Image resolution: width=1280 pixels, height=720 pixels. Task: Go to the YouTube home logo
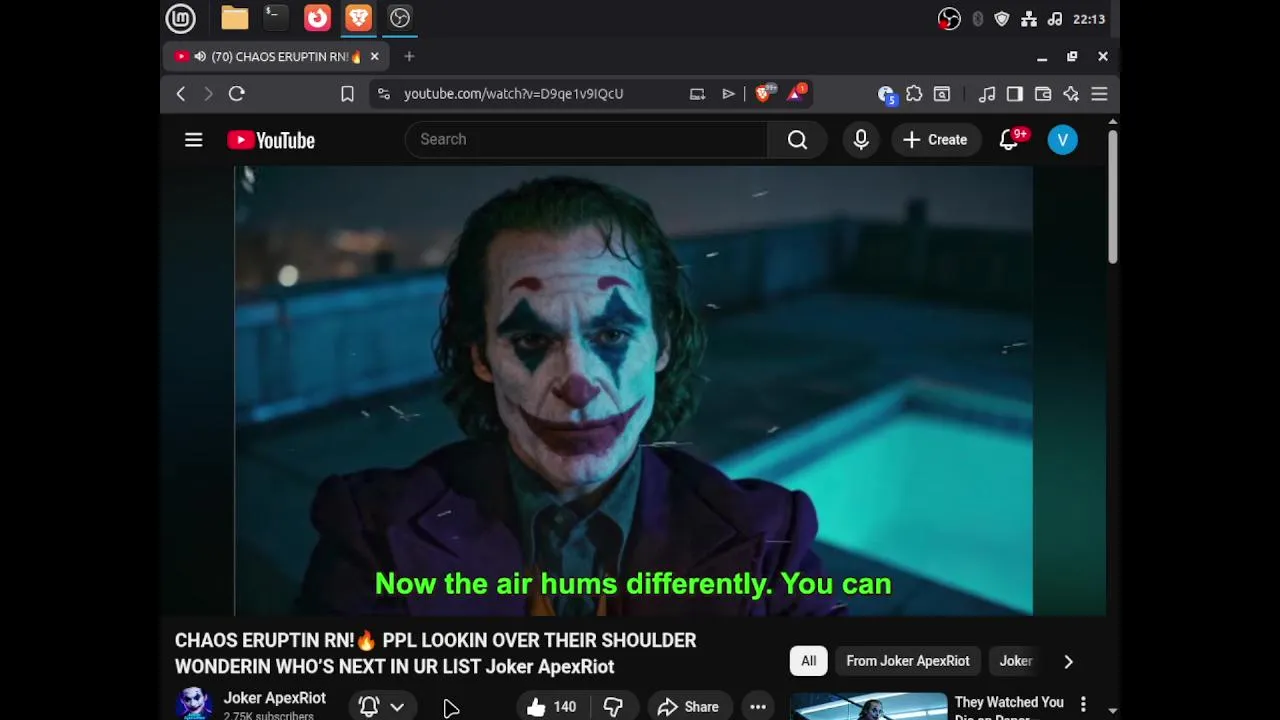click(x=271, y=140)
